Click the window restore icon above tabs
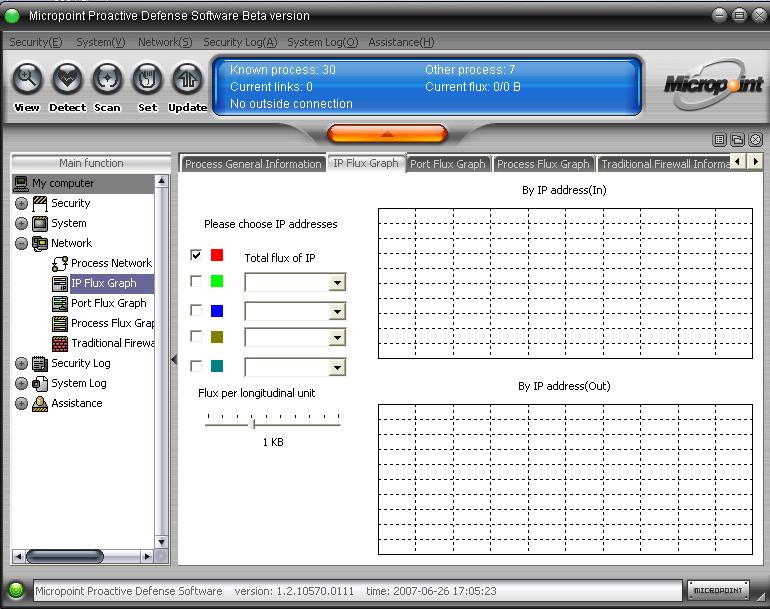This screenshot has width=770, height=609. click(737, 140)
